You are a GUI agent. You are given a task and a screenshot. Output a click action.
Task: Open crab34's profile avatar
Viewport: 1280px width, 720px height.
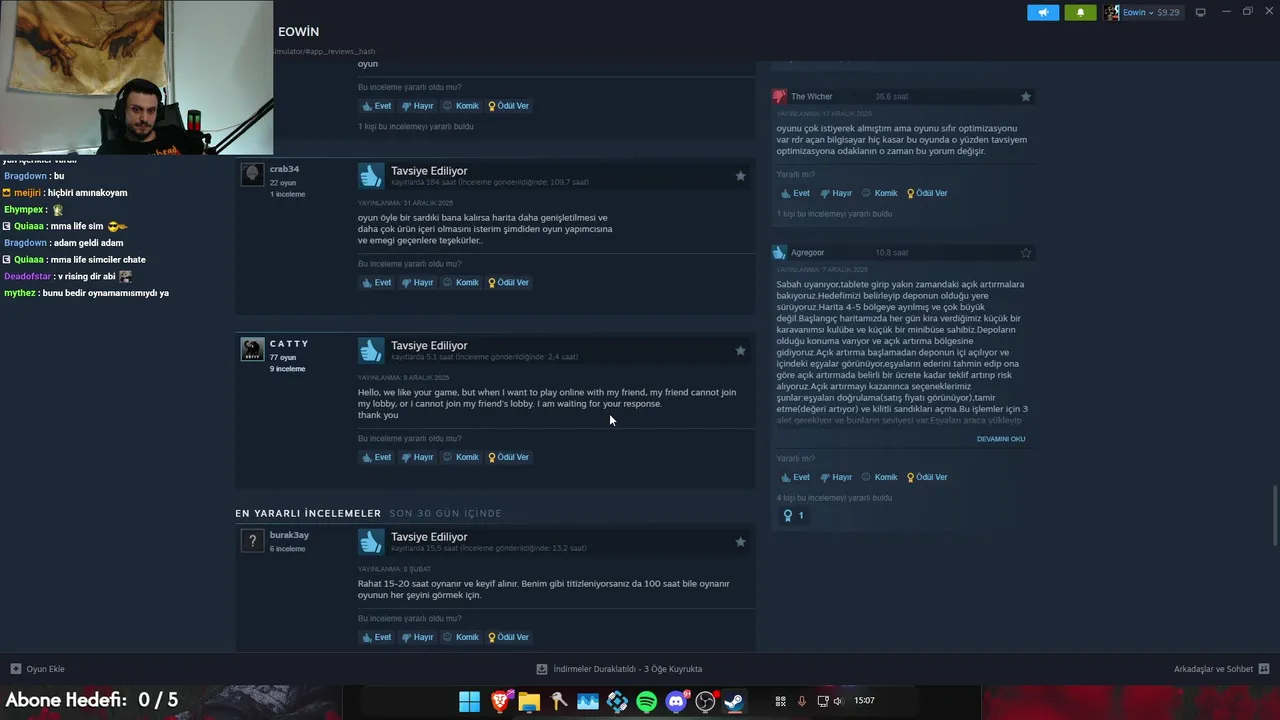click(252, 174)
